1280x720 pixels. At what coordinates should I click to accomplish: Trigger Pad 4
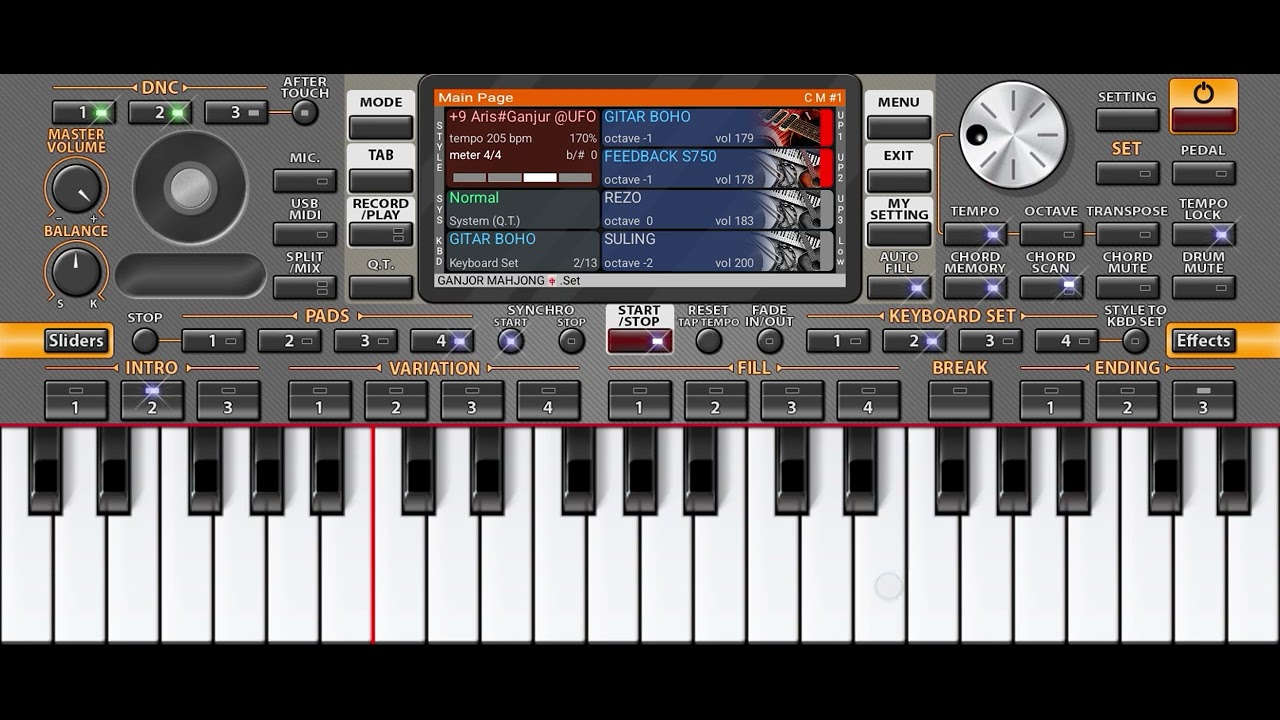pyautogui.click(x=442, y=341)
